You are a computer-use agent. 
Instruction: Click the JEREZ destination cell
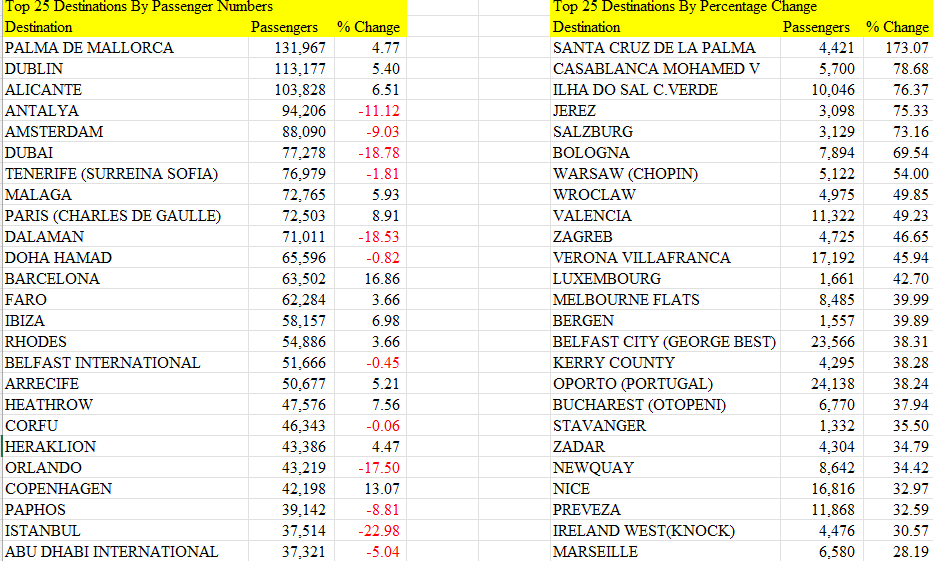665,111
